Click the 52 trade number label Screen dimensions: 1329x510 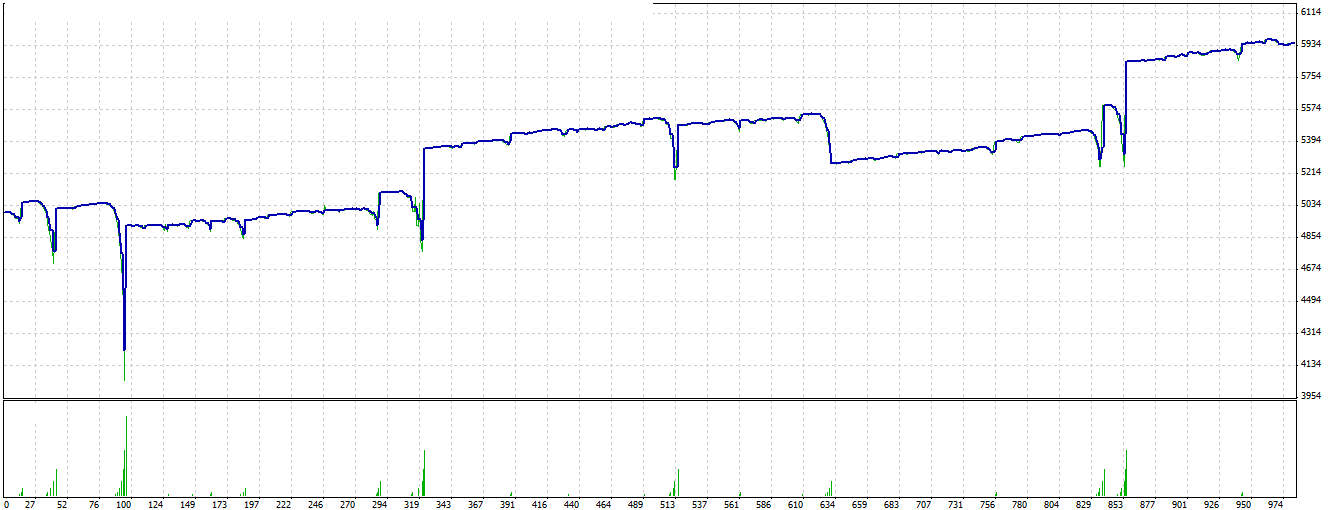point(61,504)
